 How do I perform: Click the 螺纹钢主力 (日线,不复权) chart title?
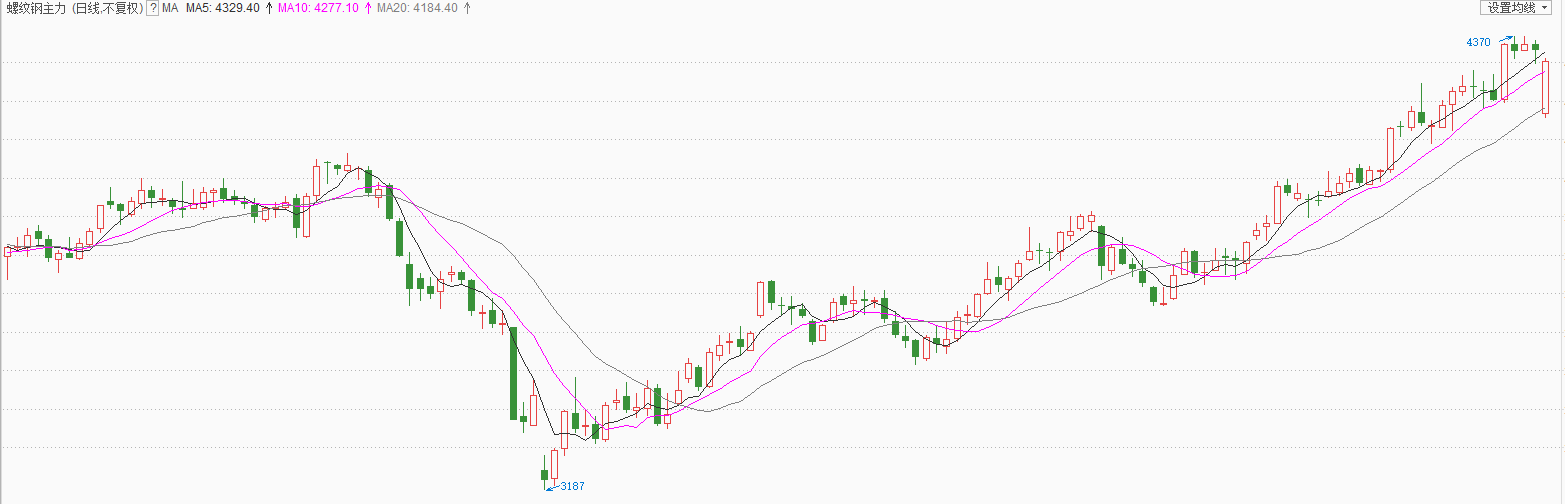(75, 8)
